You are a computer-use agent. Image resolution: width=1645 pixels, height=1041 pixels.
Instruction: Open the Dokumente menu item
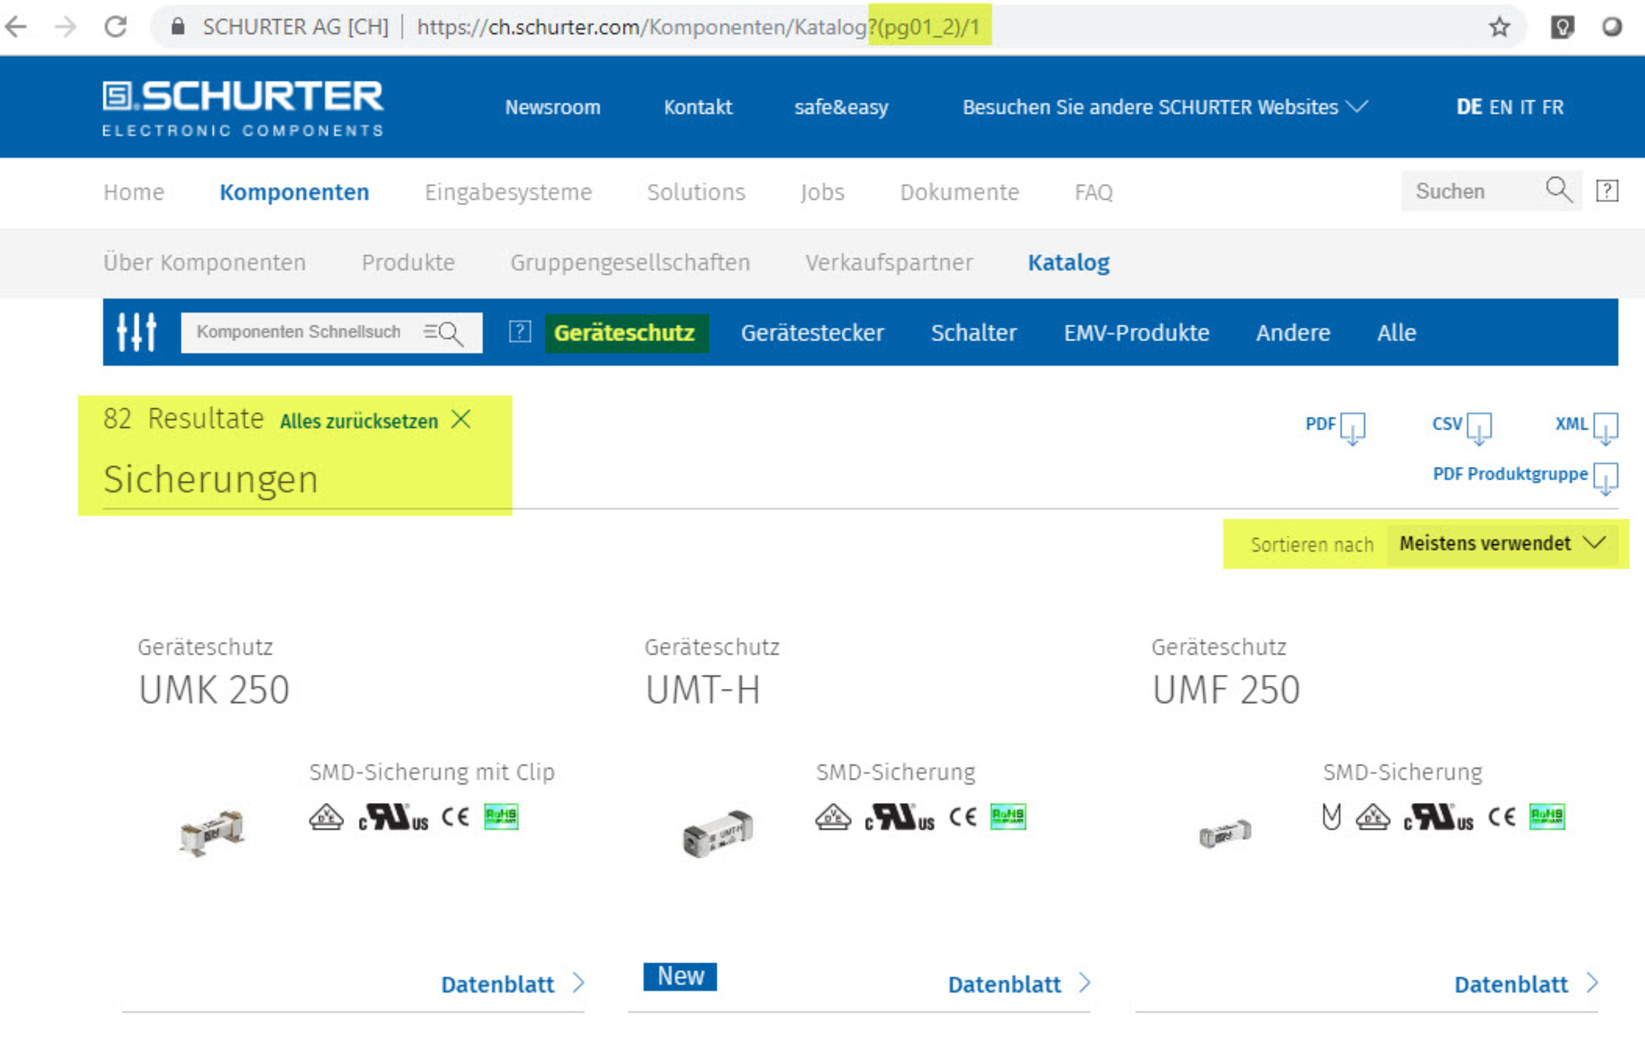click(959, 192)
